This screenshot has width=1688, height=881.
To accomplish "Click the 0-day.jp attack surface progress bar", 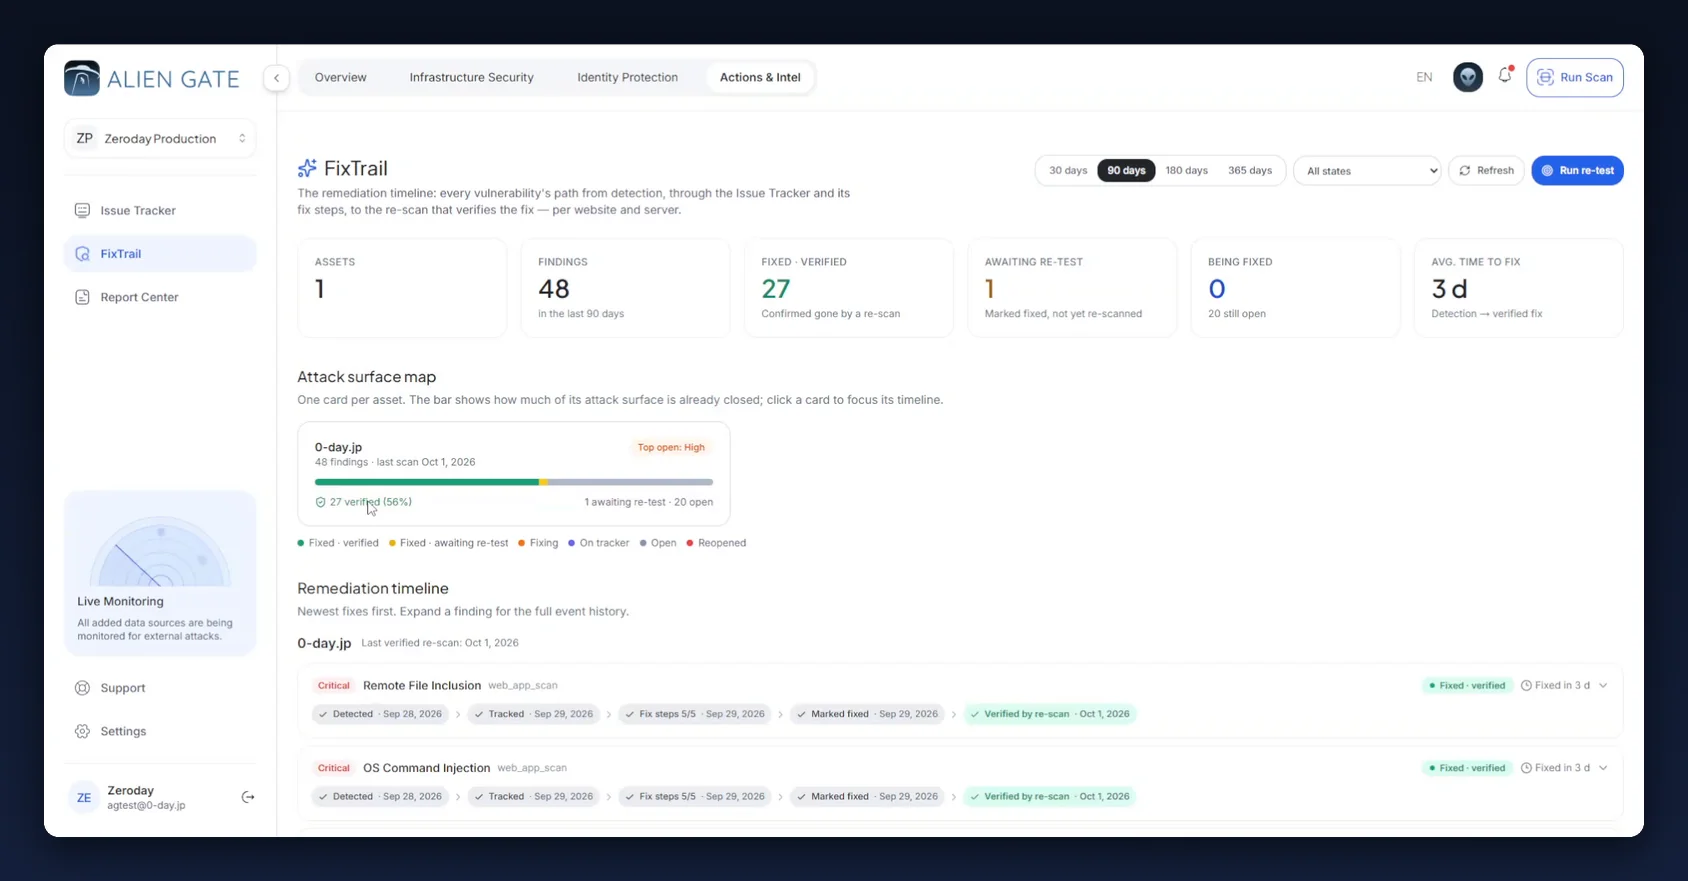I will [514, 482].
